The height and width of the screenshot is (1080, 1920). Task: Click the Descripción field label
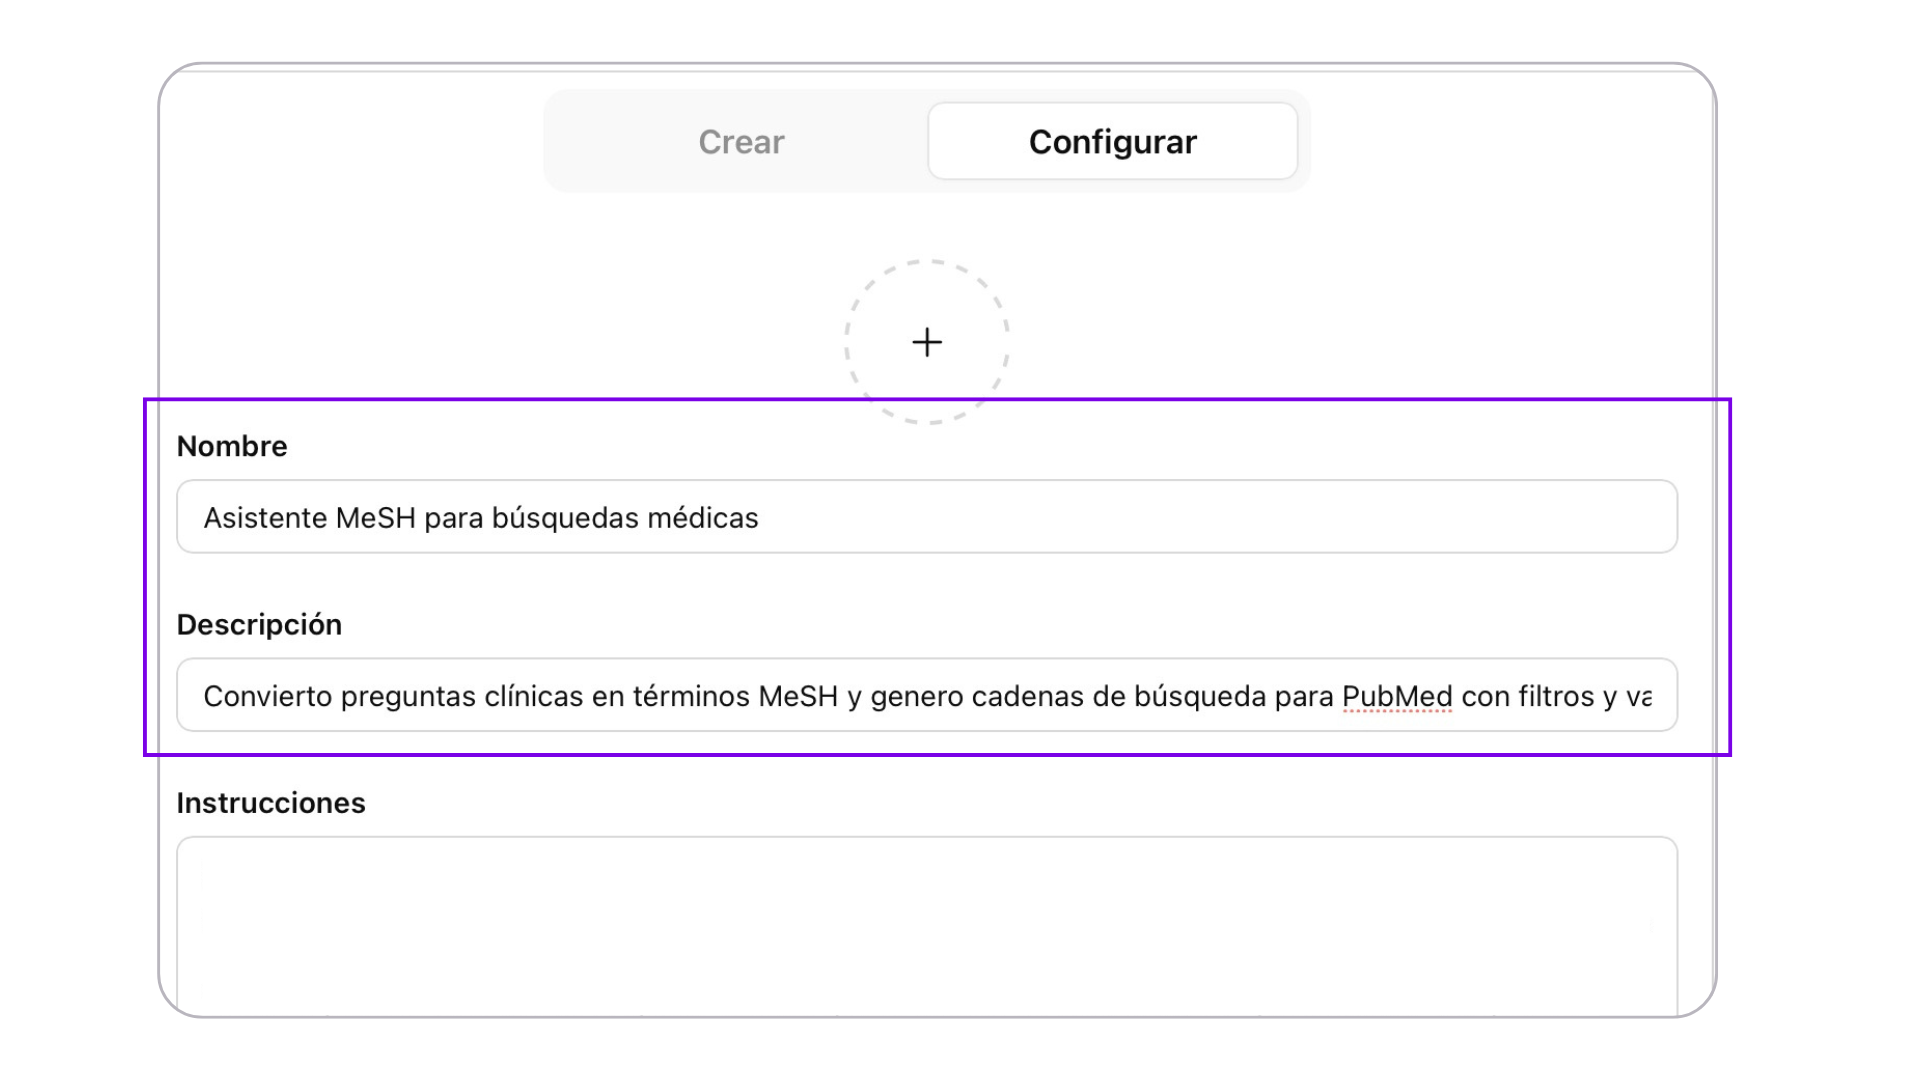pyautogui.click(x=259, y=625)
